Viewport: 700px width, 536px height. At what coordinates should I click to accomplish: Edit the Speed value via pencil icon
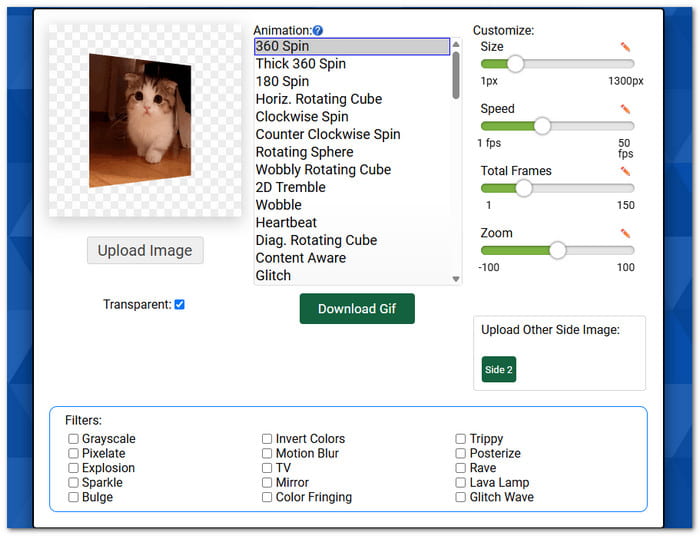pos(625,109)
